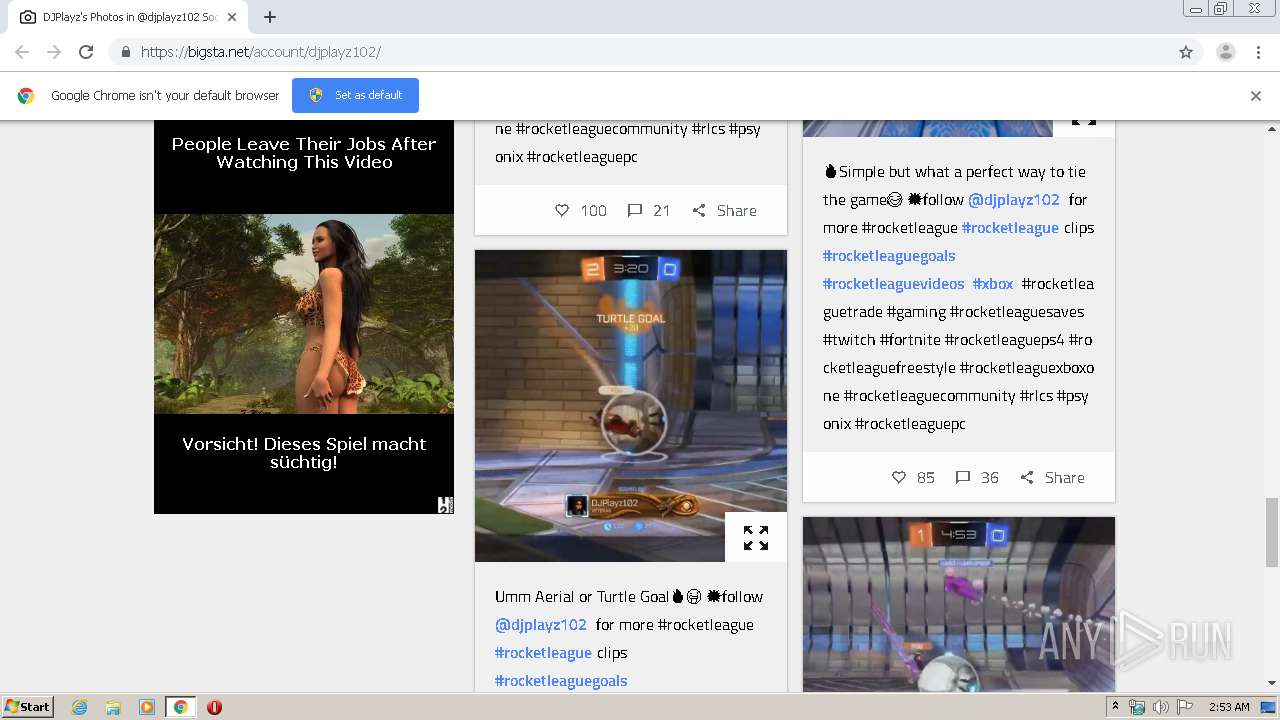Open network status tray icon
The height and width of the screenshot is (720, 1280).
tap(1137, 707)
